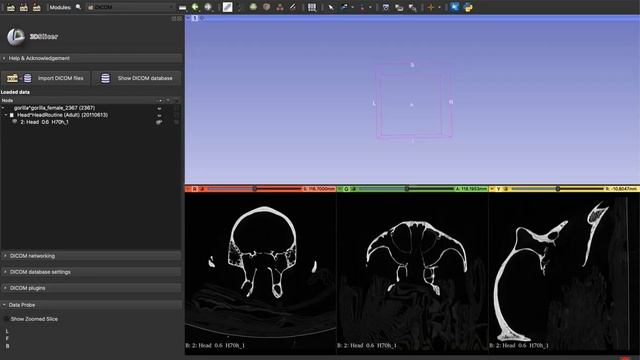Collapse gorilla_female_2367 patient tree node
Screen dimensions: 640x360
coord(3,108)
